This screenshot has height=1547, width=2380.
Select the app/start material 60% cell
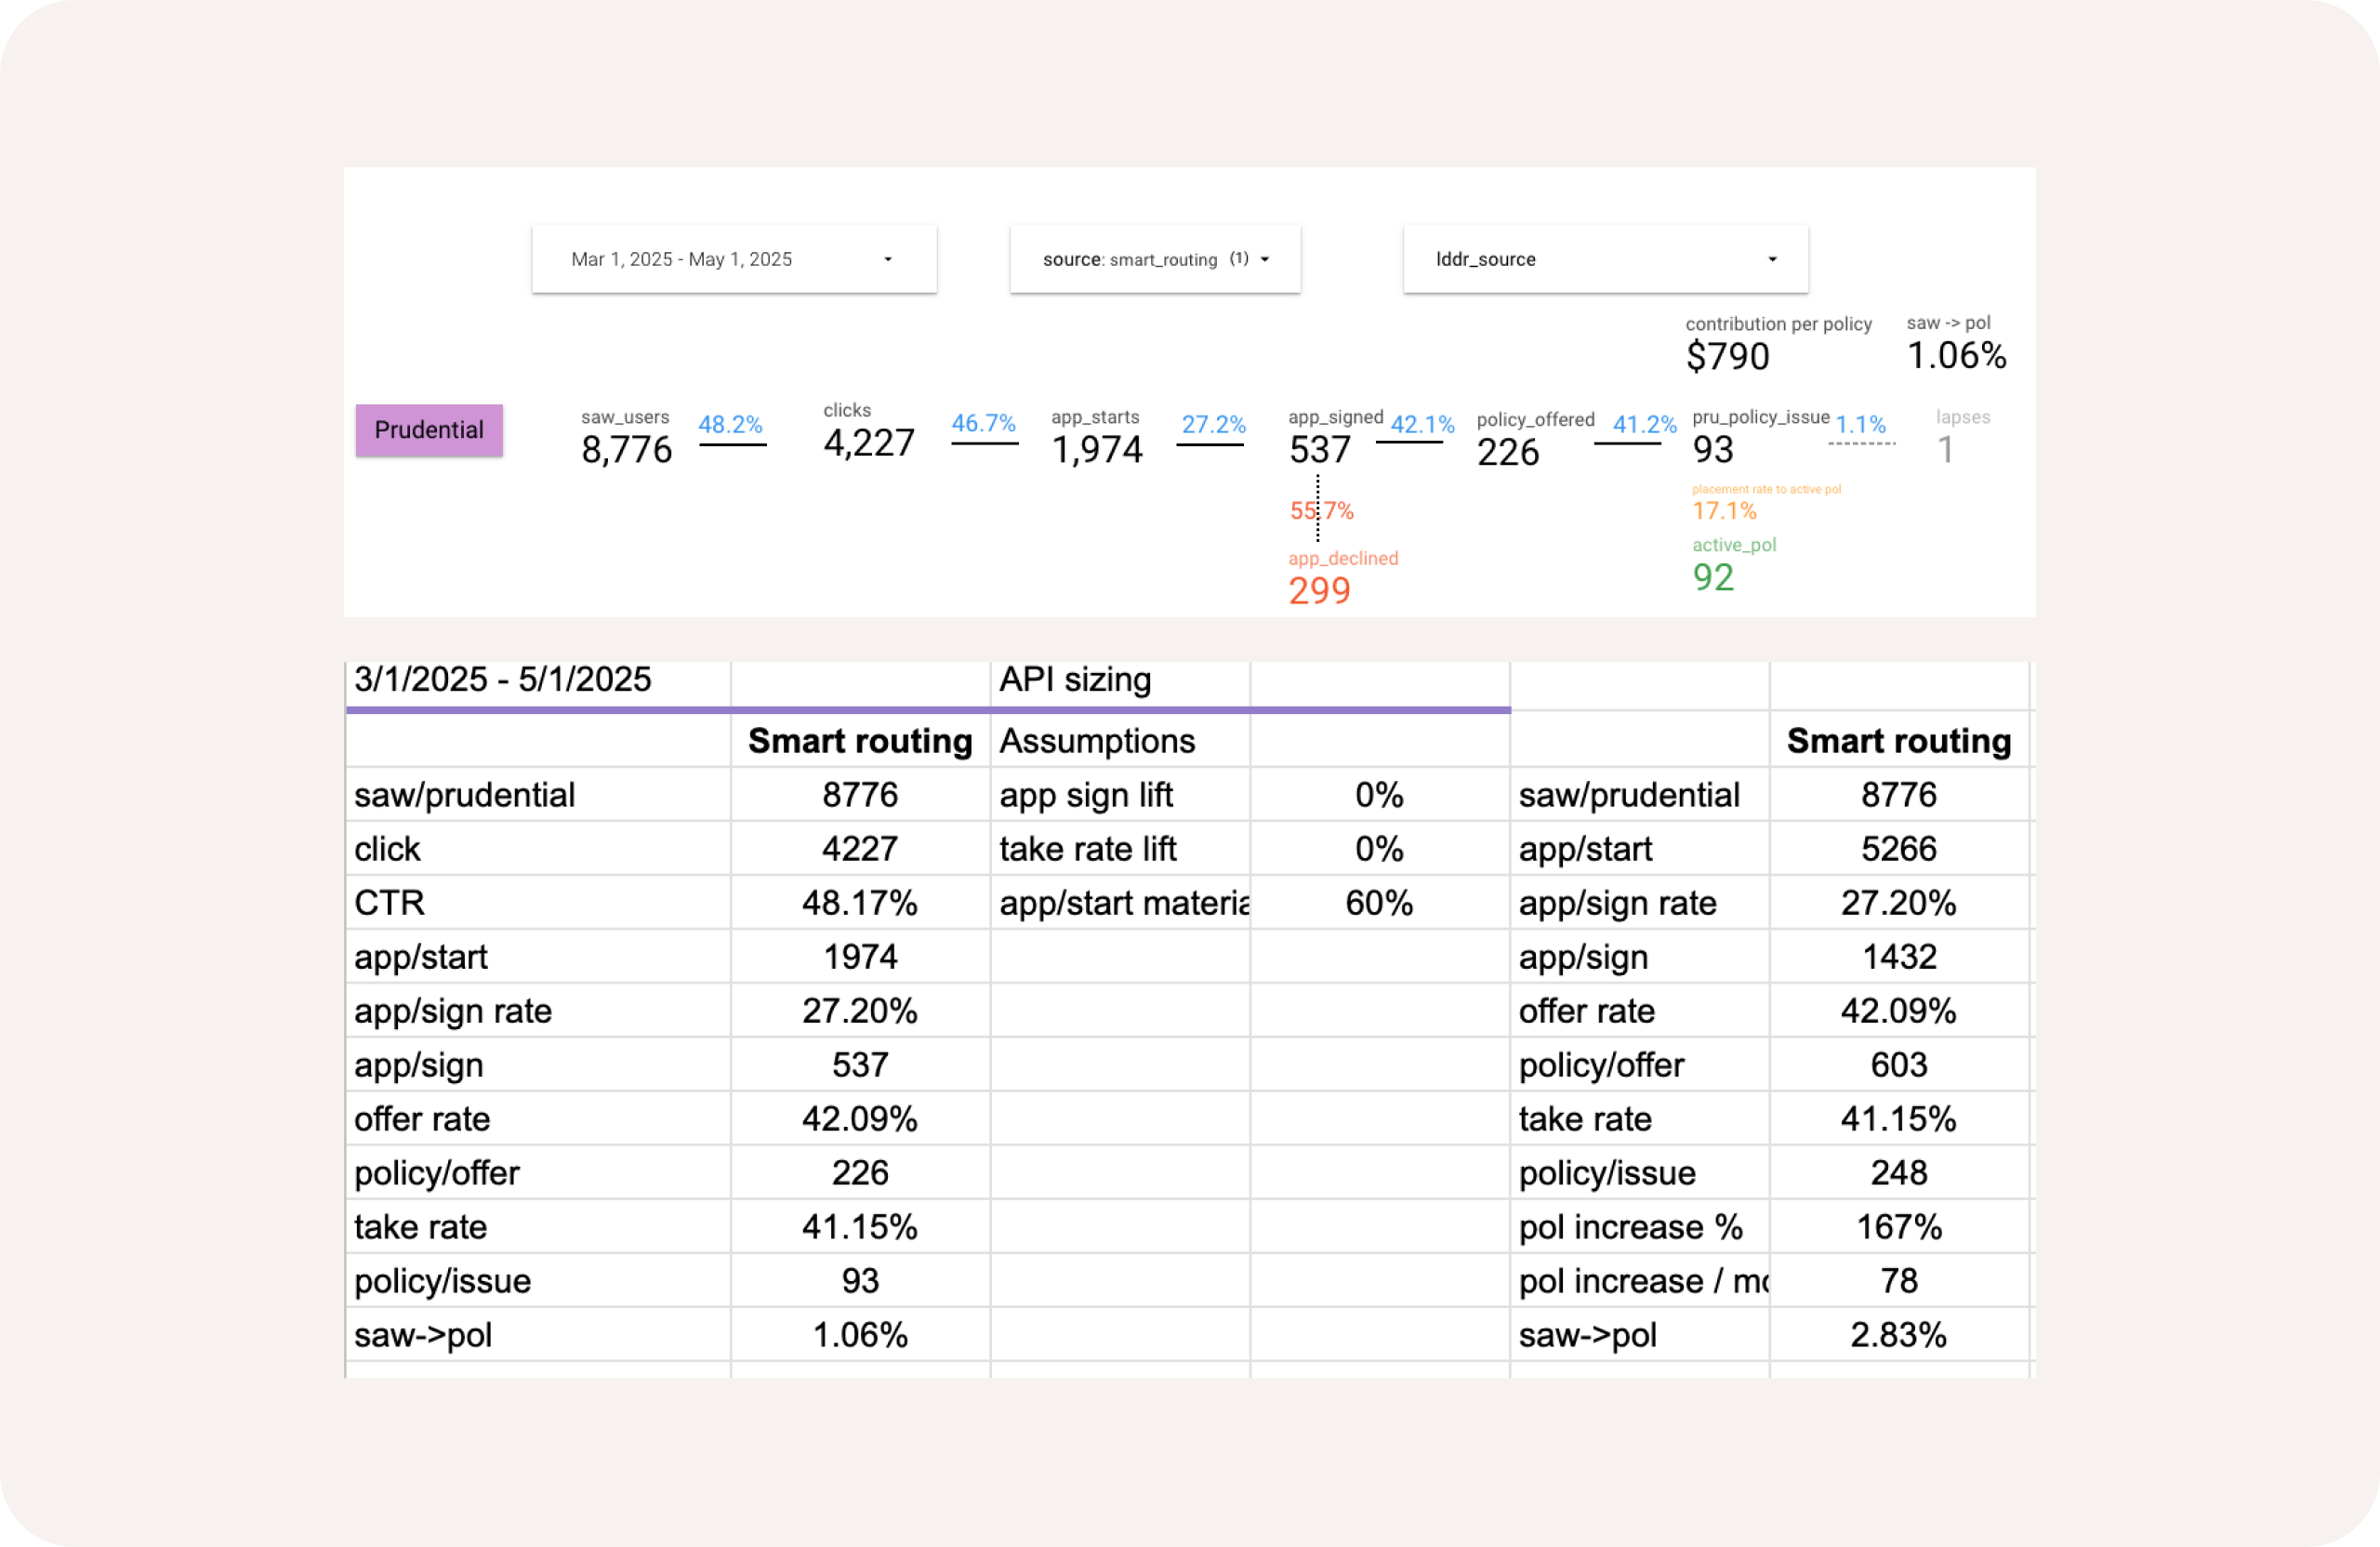click(x=1378, y=903)
